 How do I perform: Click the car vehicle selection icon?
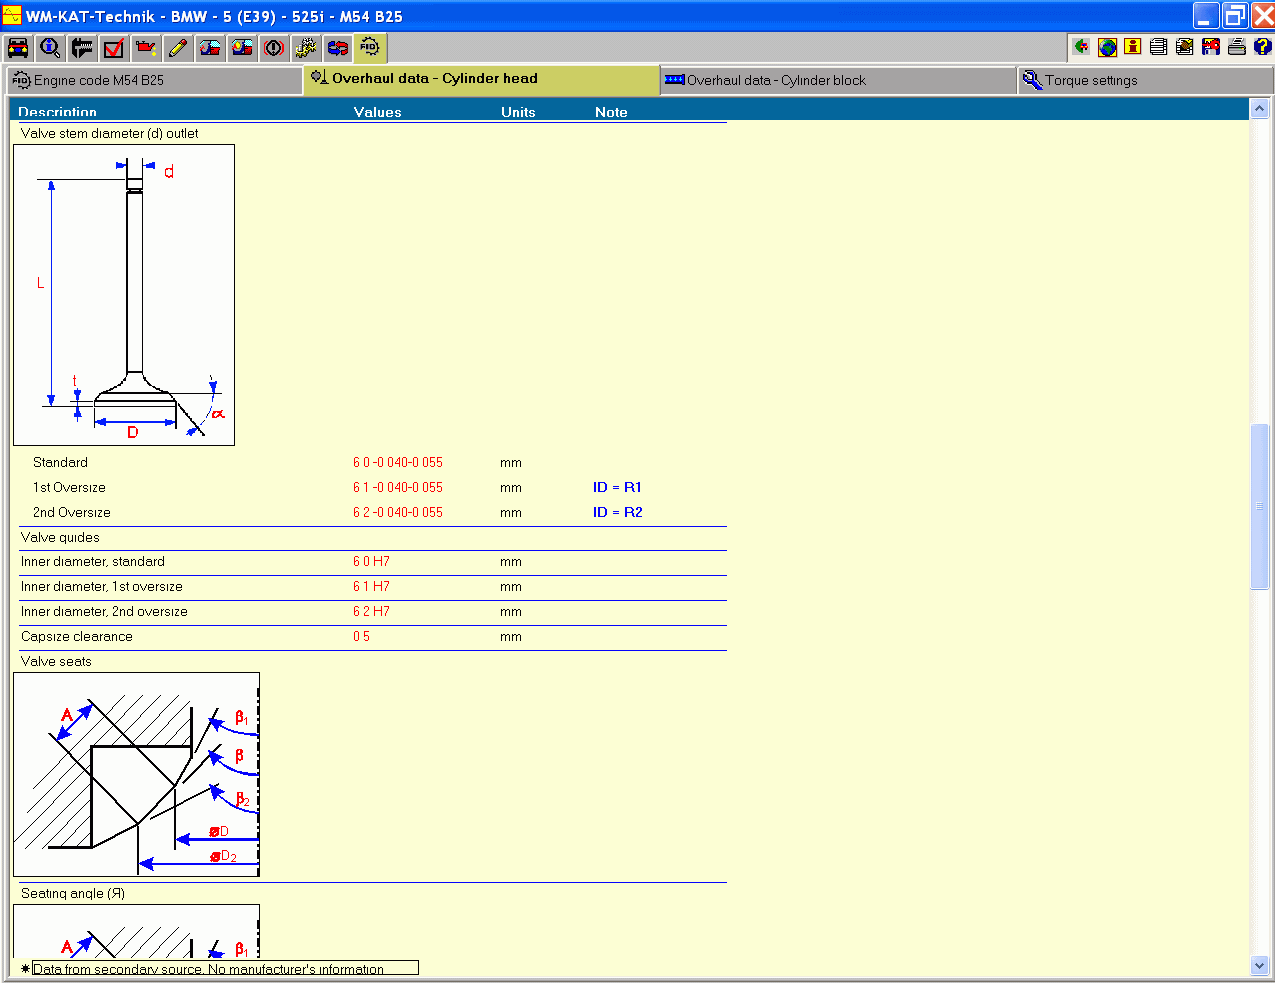pyautogui.click(x=18, y=47)
